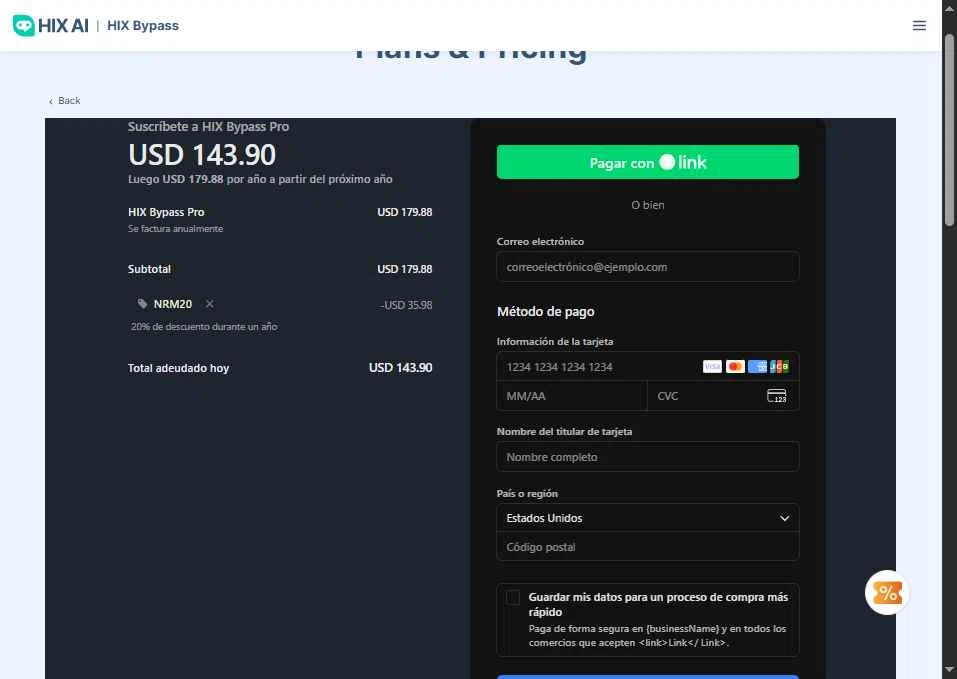
Task: Enable Guardar mis datos checkbox
Action: (513, 597)
